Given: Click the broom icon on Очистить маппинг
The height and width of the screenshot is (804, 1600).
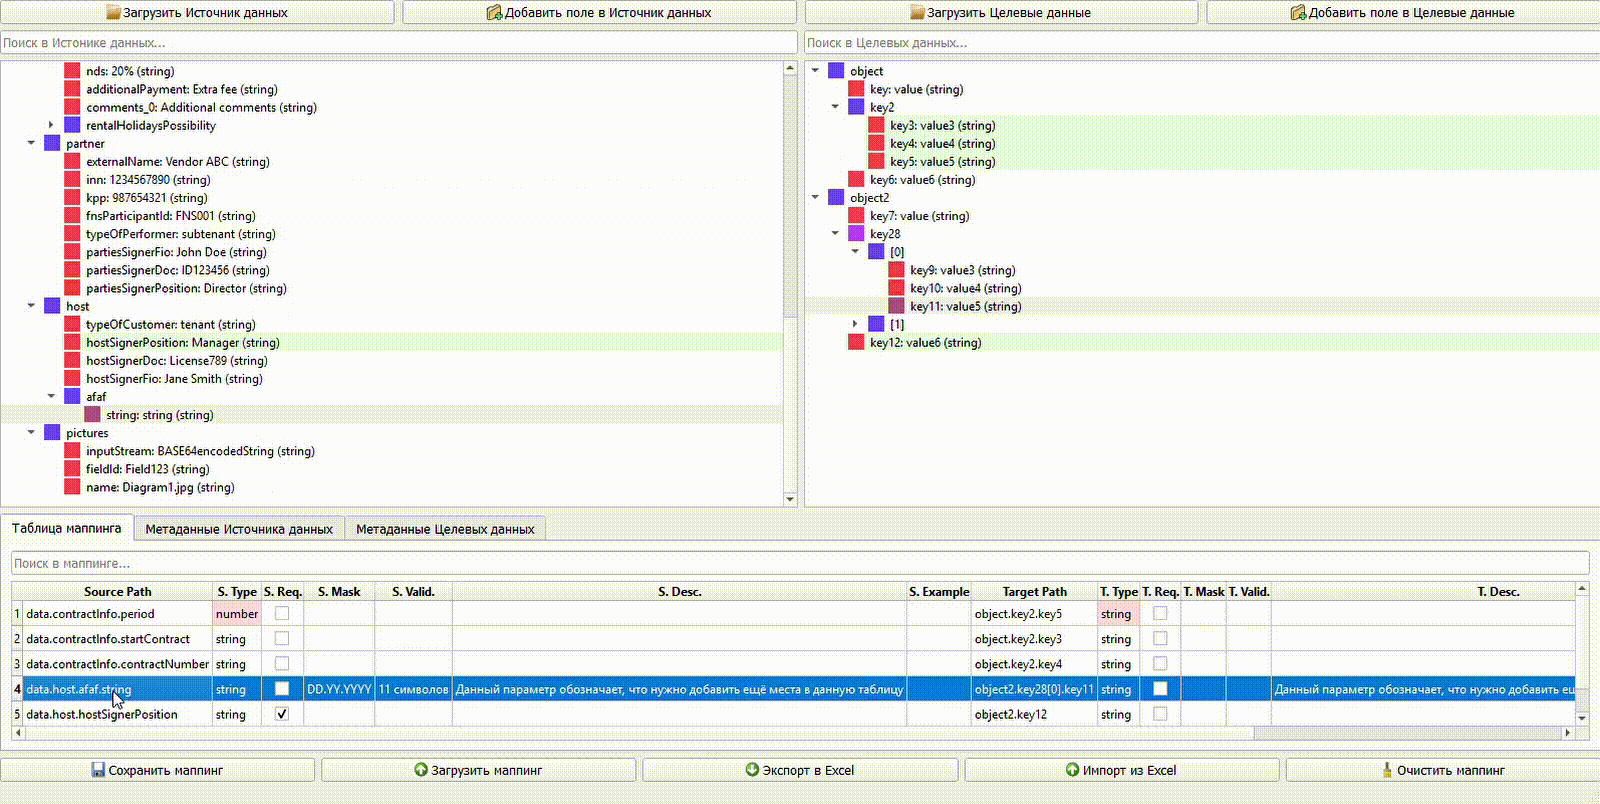Looking at the screenshot, I should 1387,770.
